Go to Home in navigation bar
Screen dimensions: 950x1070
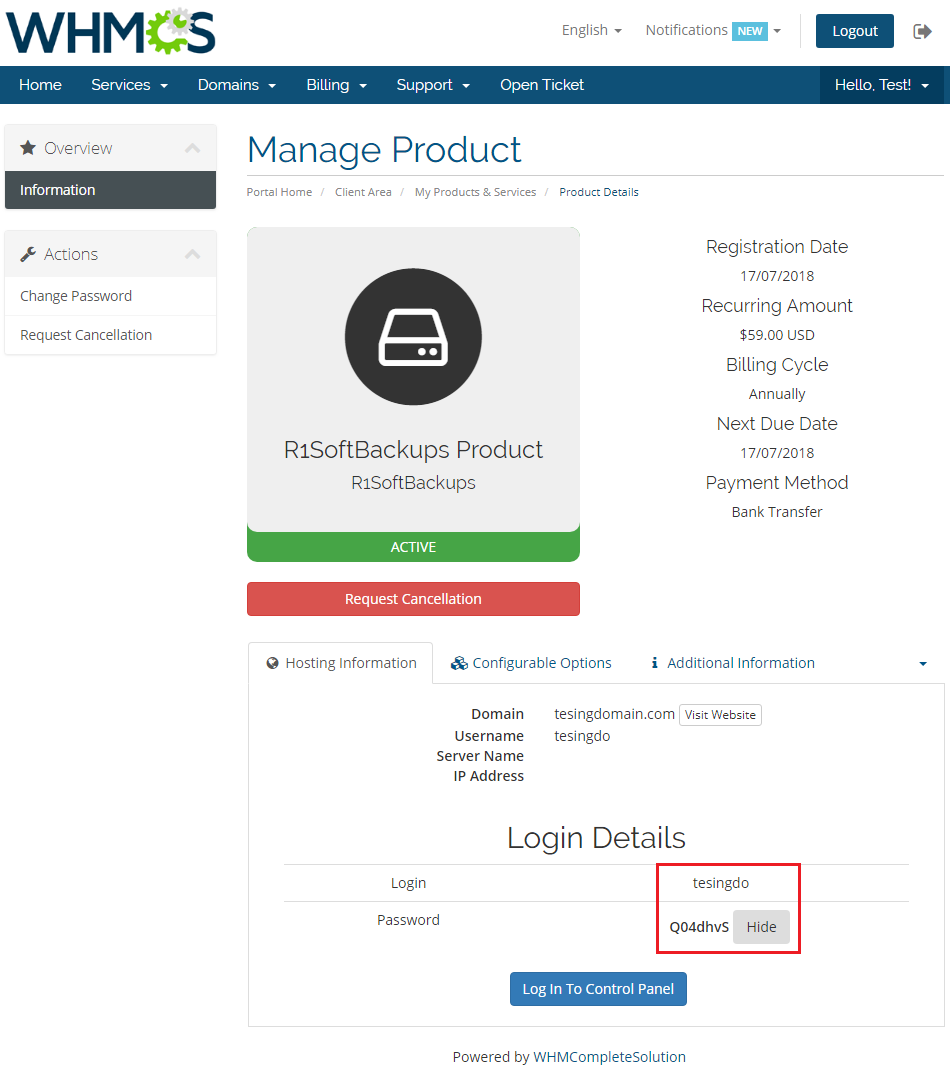pyautogui.click(x=40, y=85)
